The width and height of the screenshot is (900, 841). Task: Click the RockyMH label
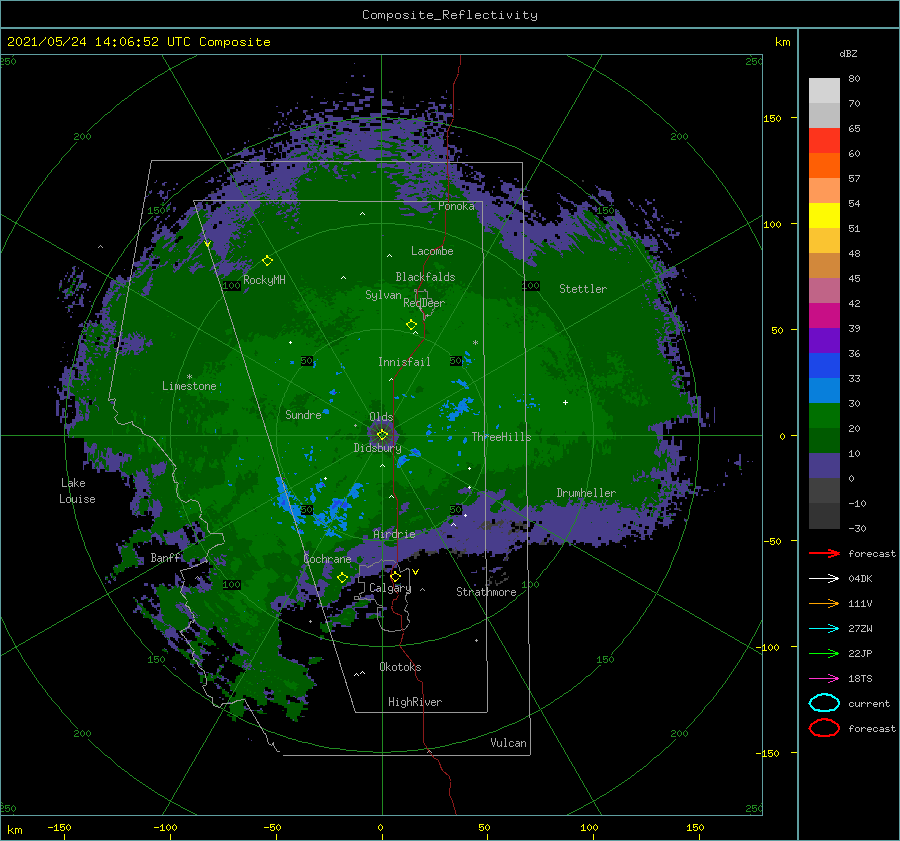264,280
